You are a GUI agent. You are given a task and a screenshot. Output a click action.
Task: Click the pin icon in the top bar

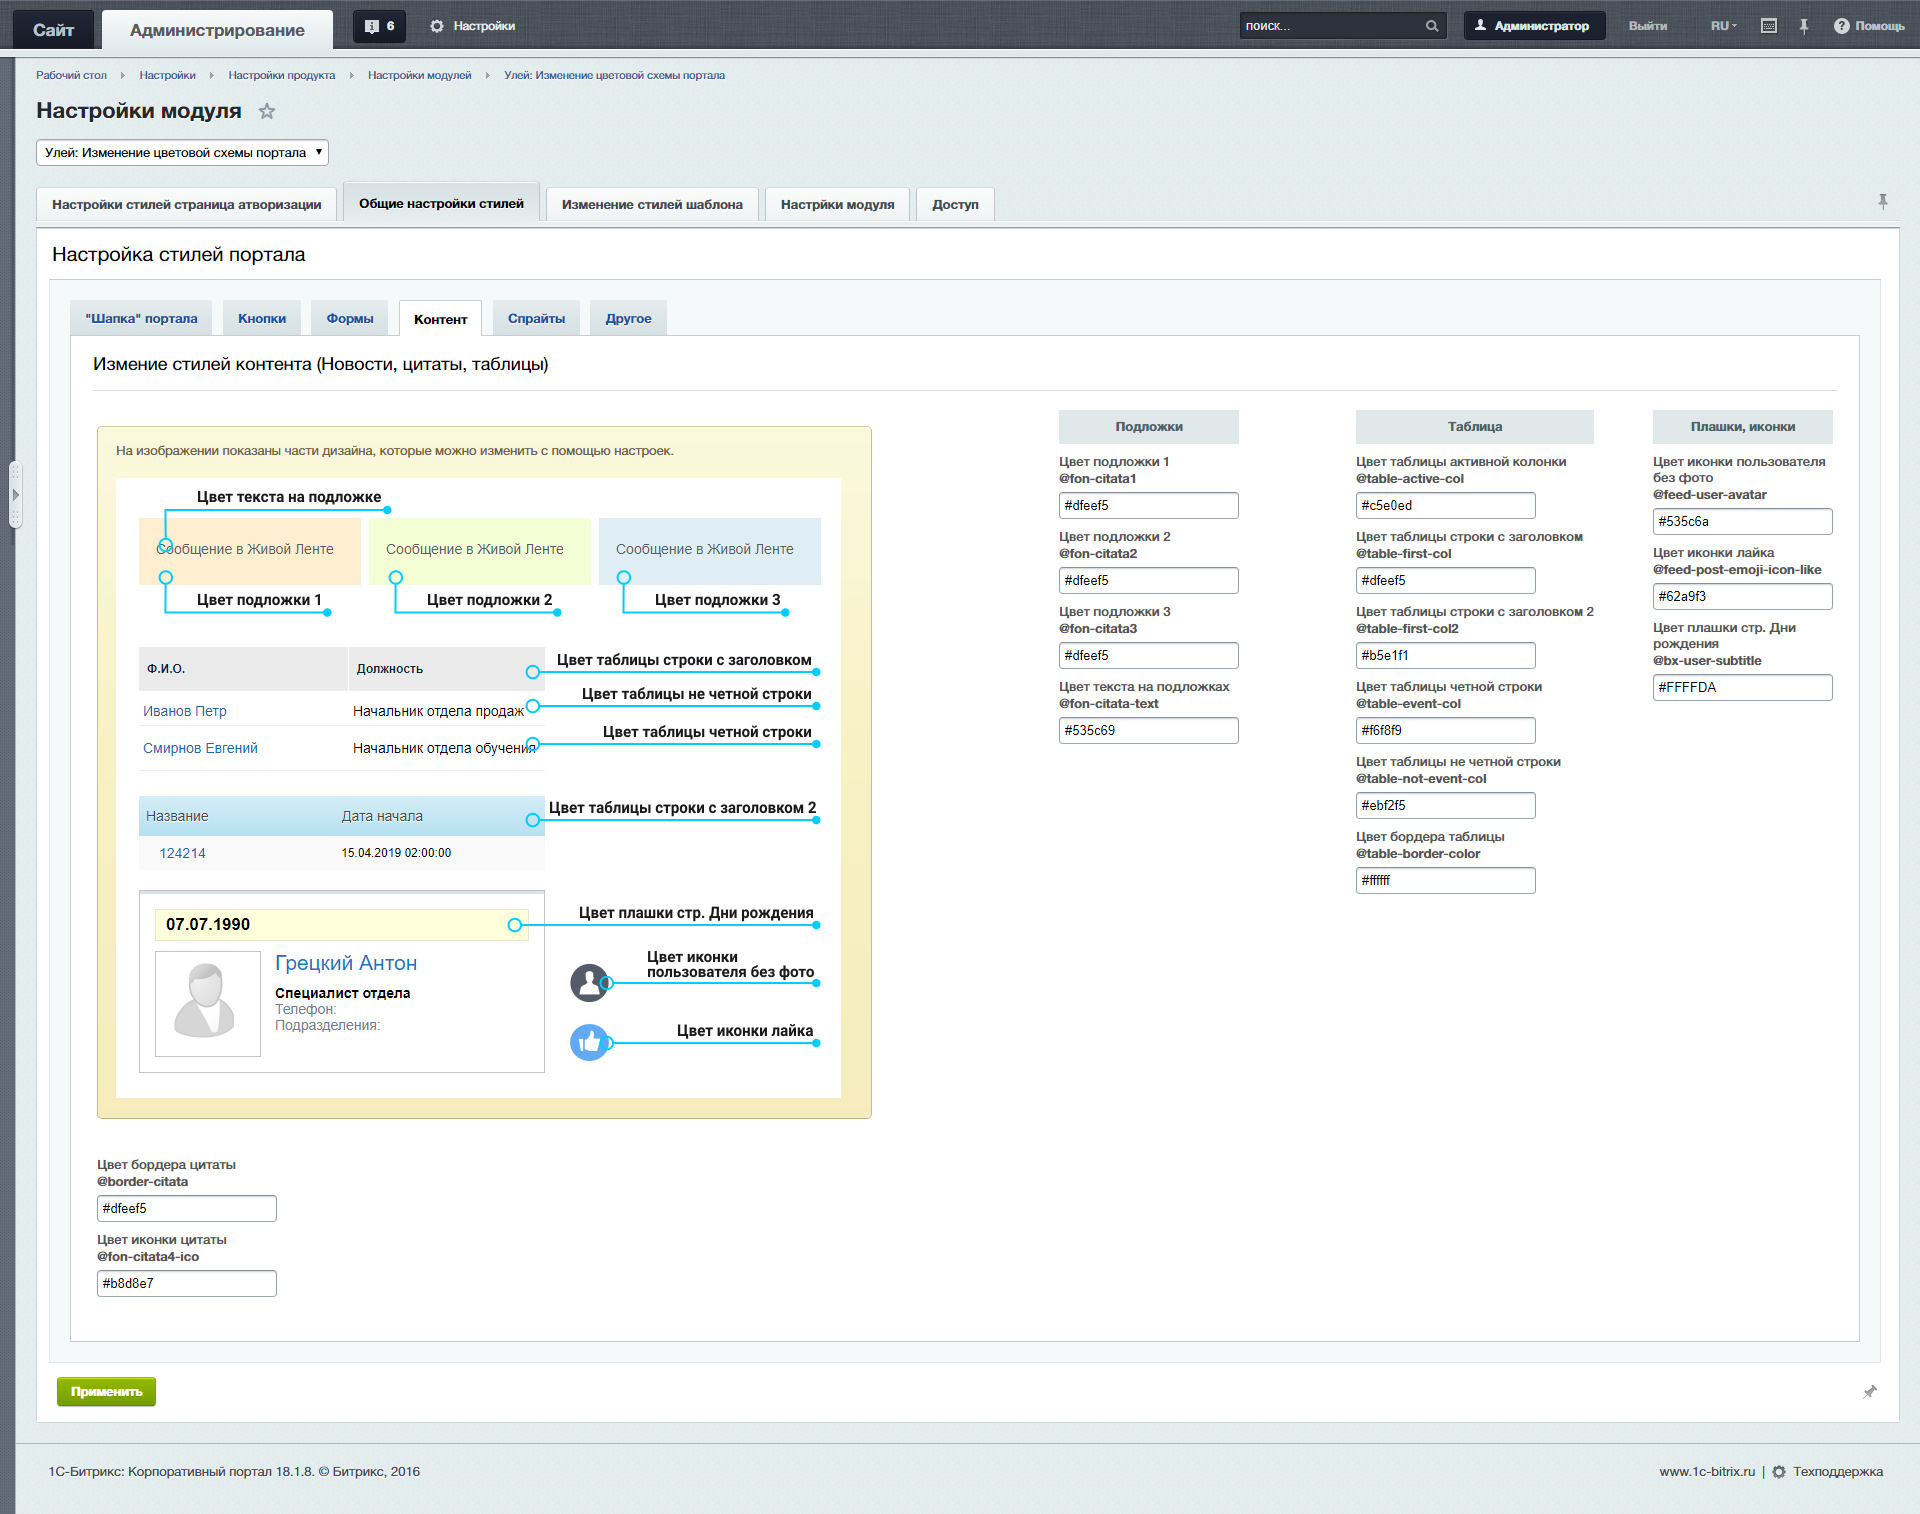[x=1804, y=26]
